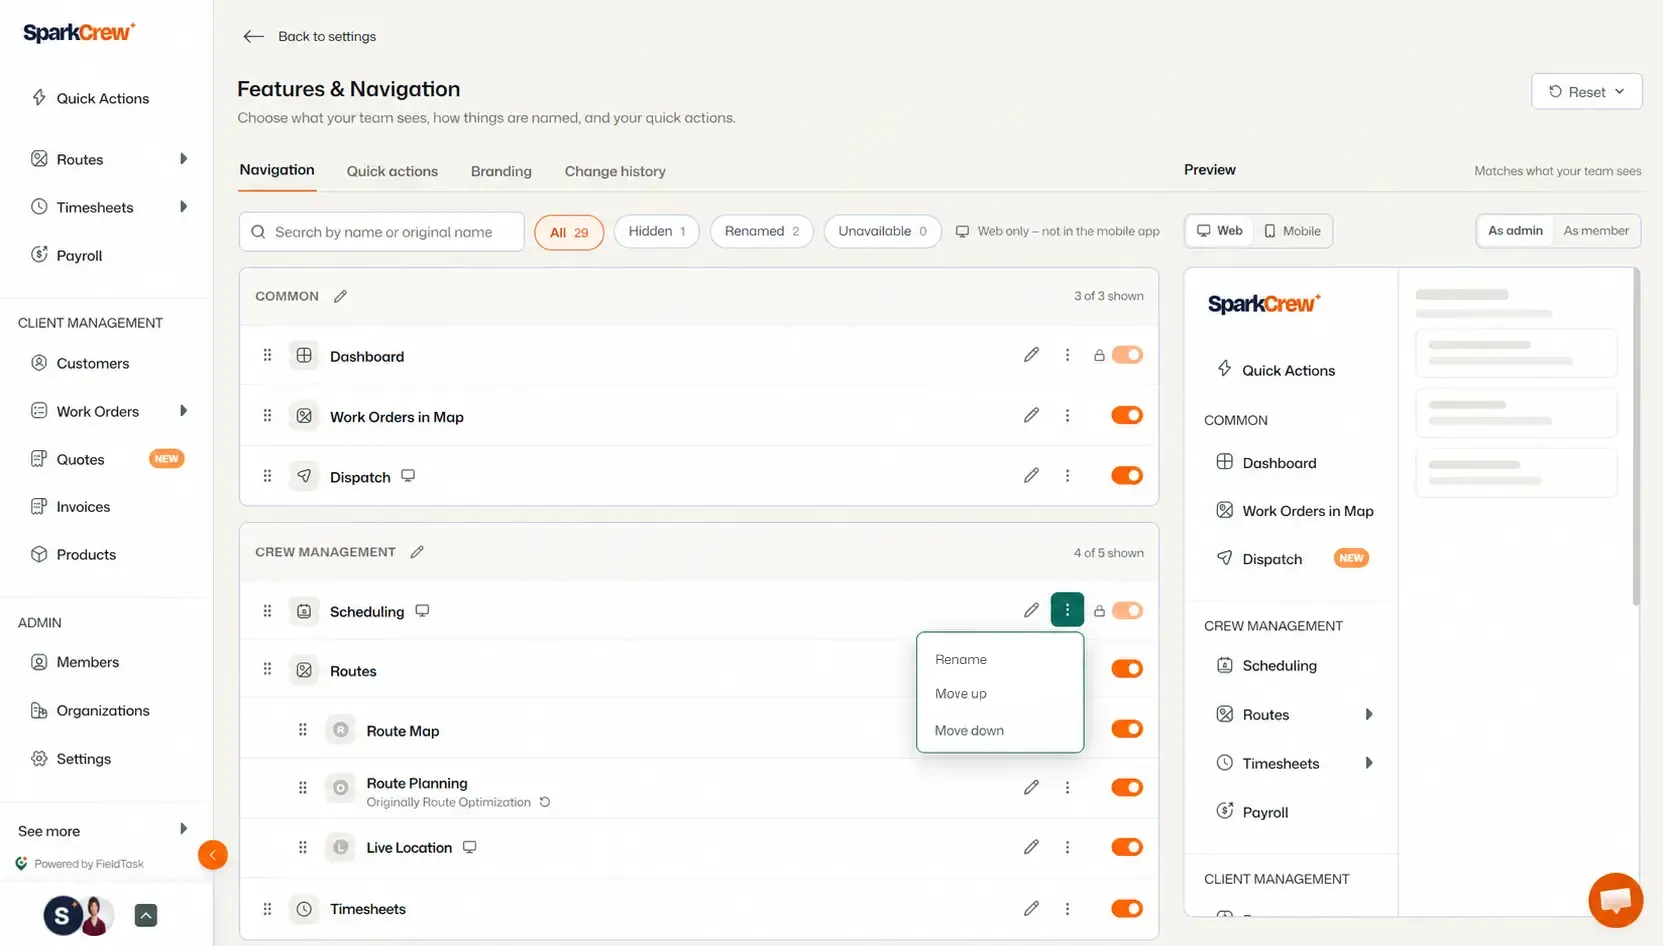
Task: Expand Routes arrow in the Preview panel
Action: coord(1369,714)
